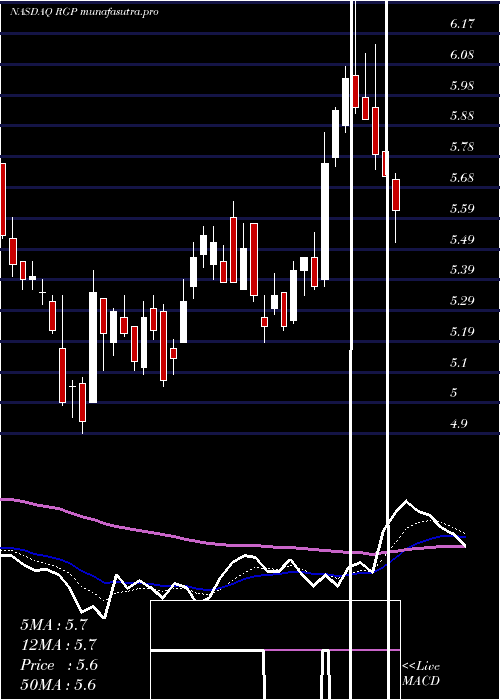Pick the 5.49 price axis value
The image size is (500, 700).
tap(461, 240)
